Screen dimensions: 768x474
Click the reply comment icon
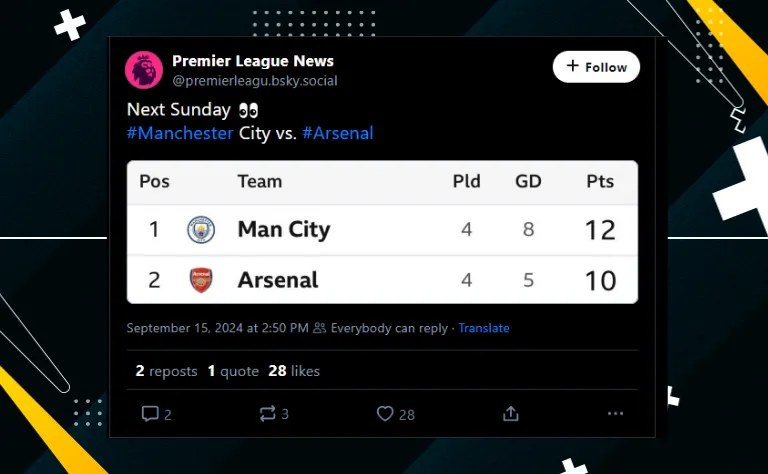[150, 413]
